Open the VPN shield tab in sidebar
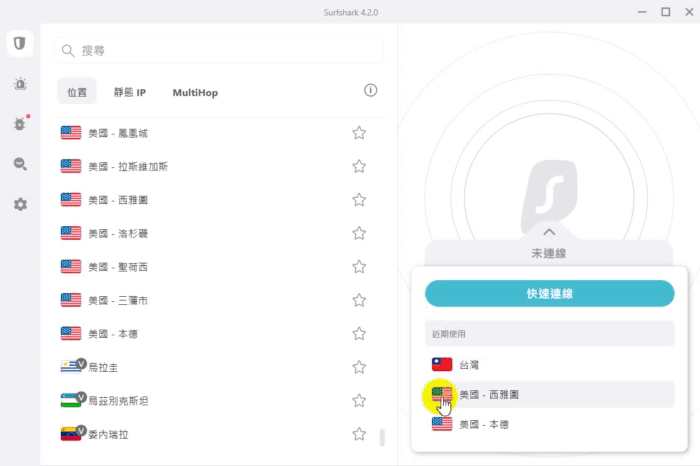Viewport: 700px width, 466px height. click(x=20, y=43)
